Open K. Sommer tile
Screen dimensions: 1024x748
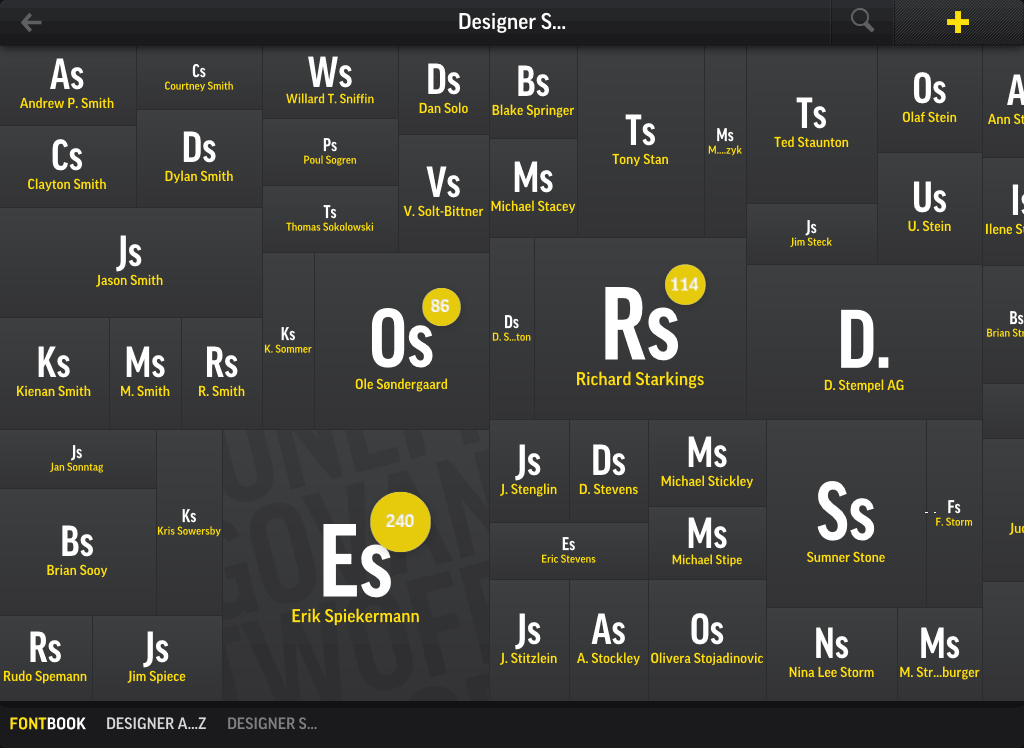tap(288, 340)
